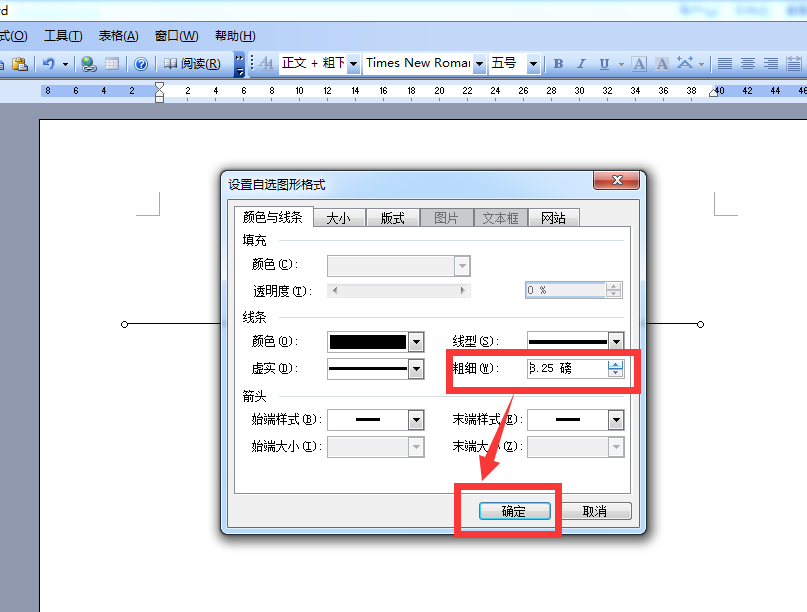Click the Insert Table grid icon
This screenshot has height=612, width=807.
click(x=112, y=63)
